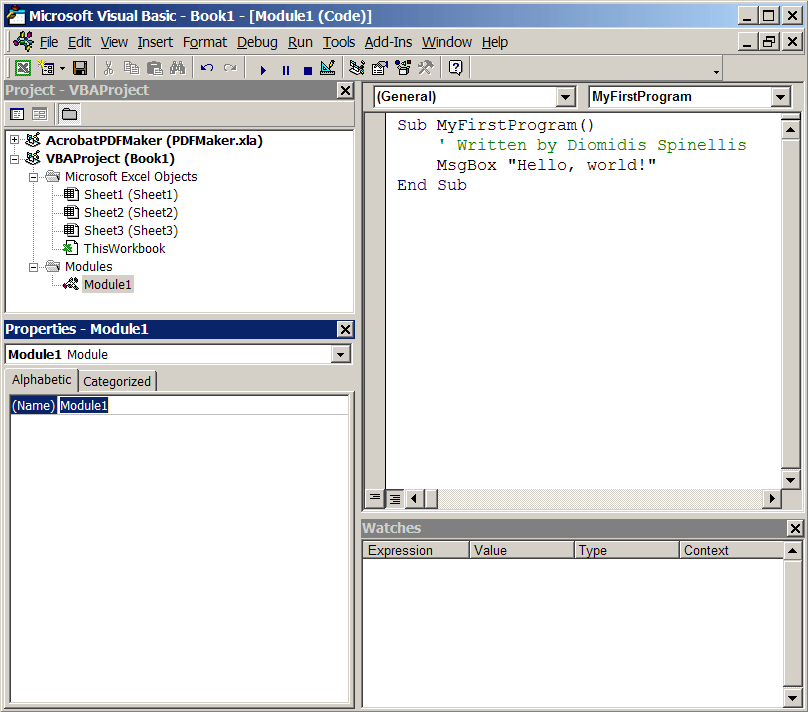The height and width of the screenshot is (712, 808).
Task: Open the (General) object dropdown
Action: [x=565, y=97]
